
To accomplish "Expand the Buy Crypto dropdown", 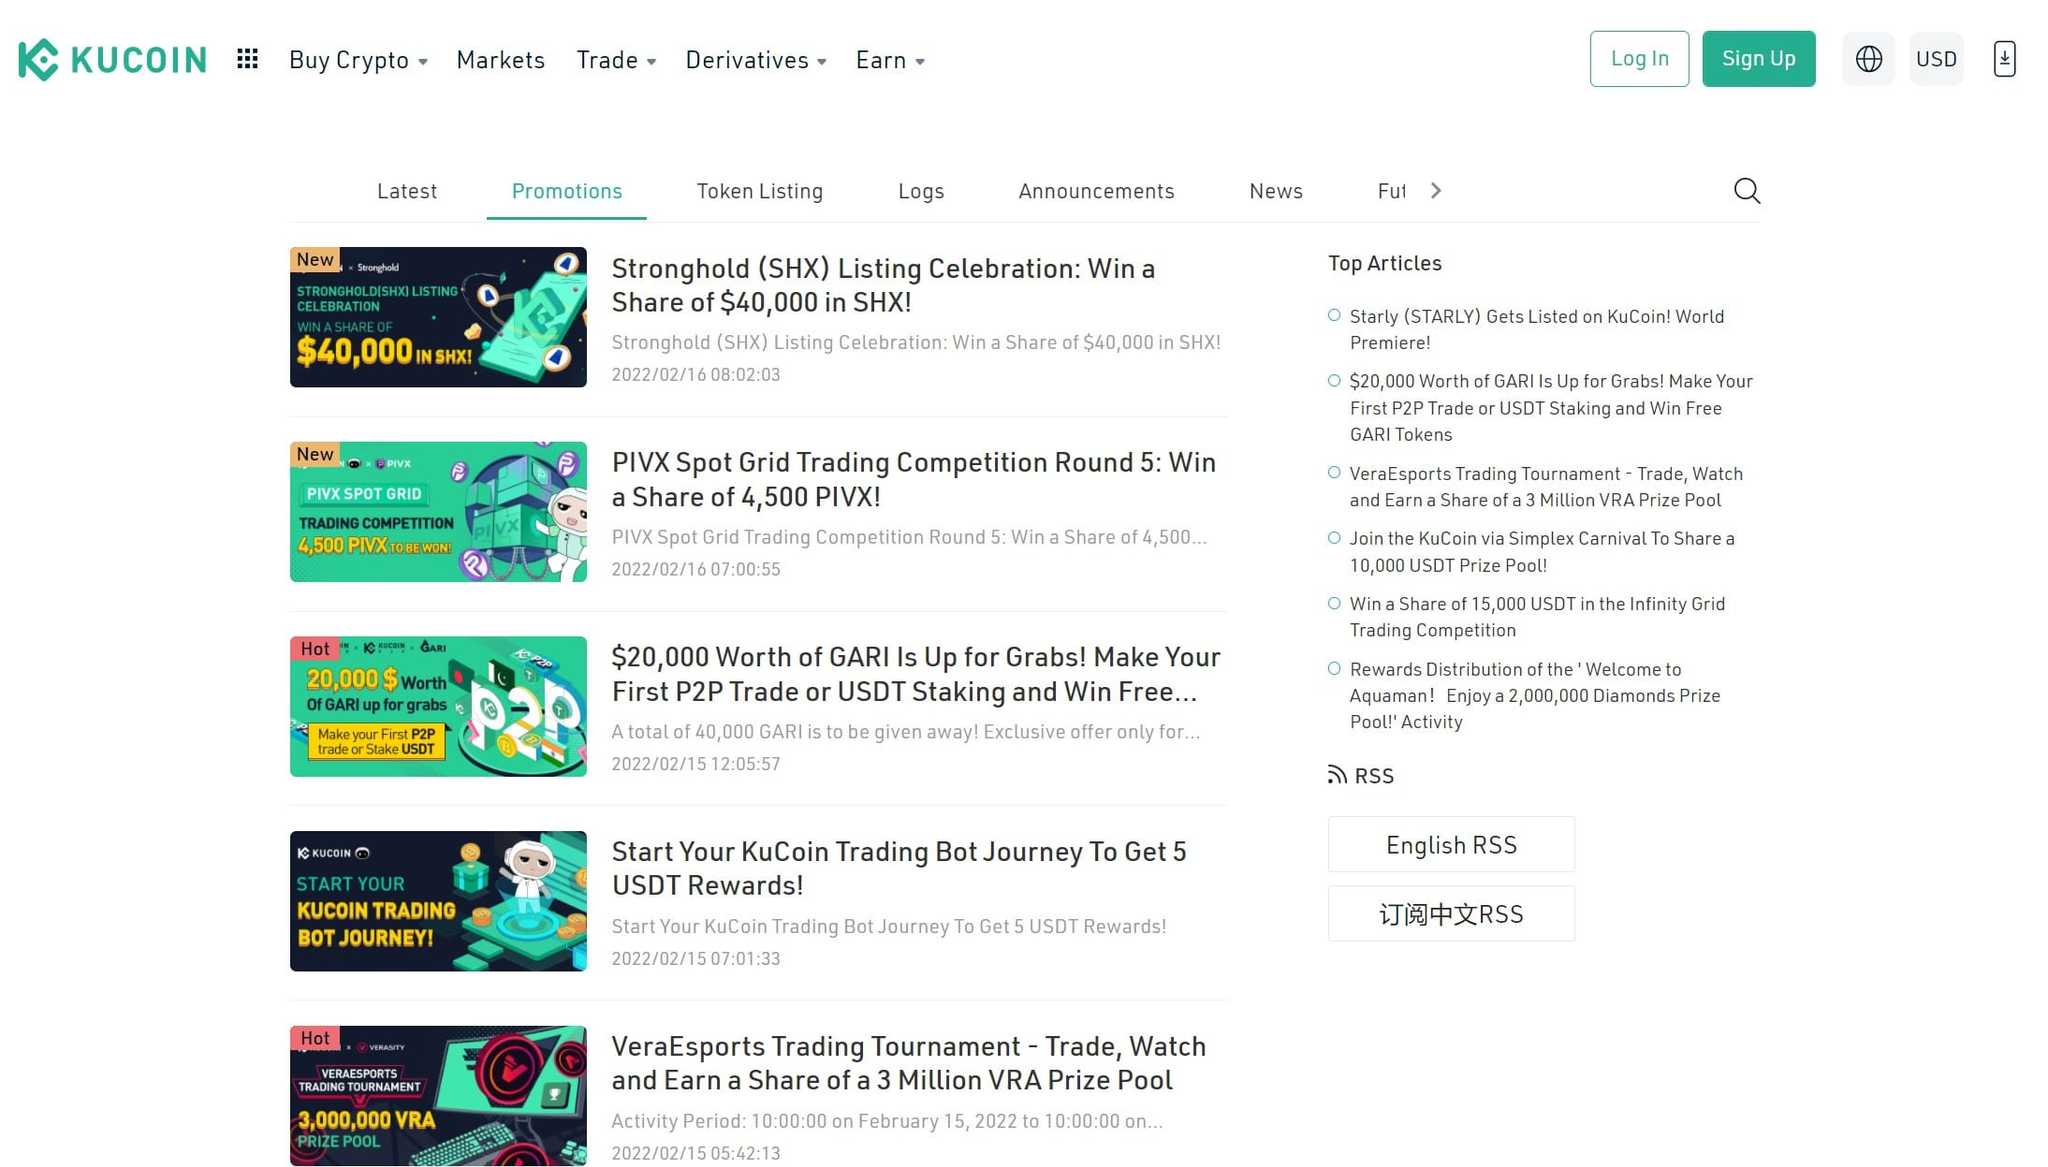I will [358, 60].
